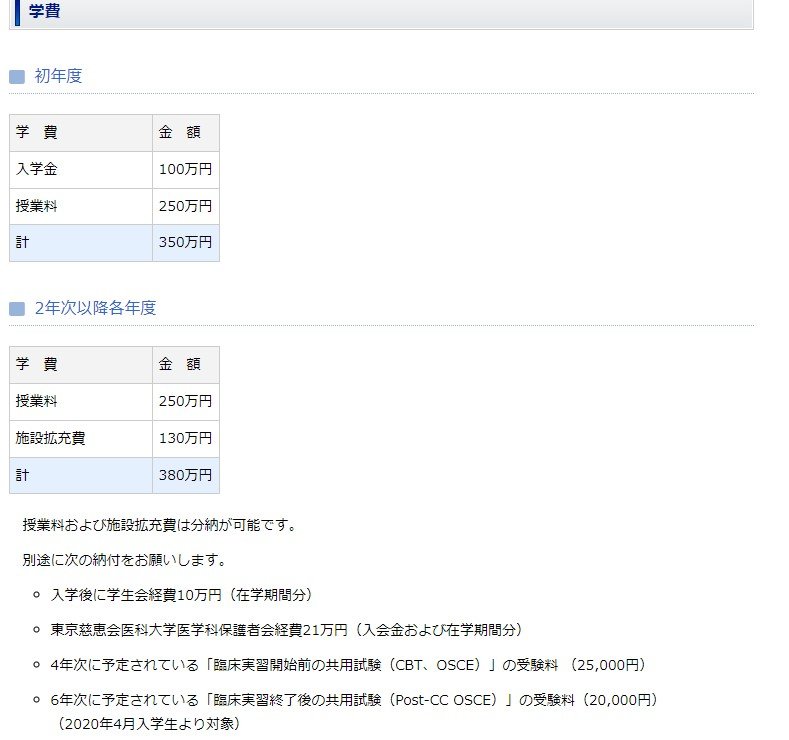
Task: Click the 380万円 total cell
Action: pos(185,475)
